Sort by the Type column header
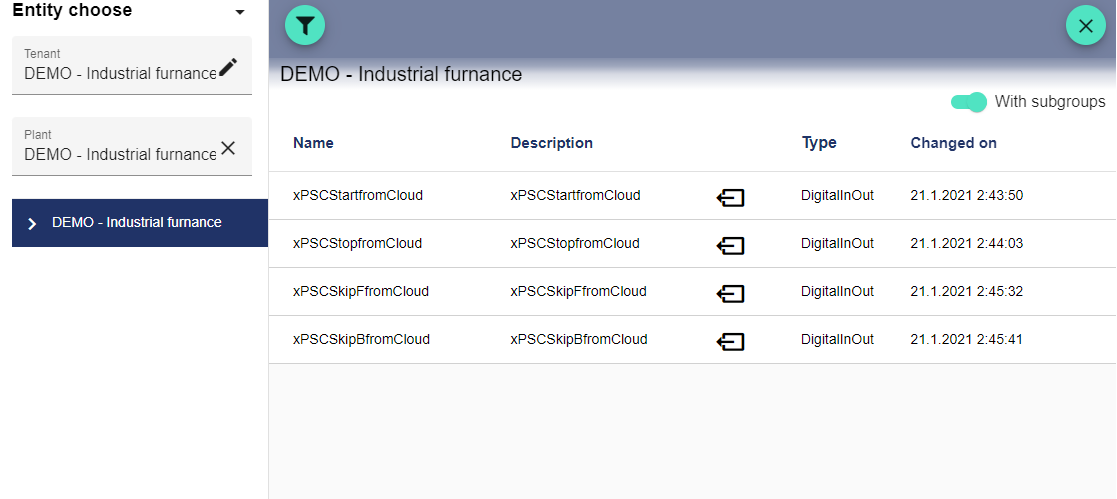 819,143
